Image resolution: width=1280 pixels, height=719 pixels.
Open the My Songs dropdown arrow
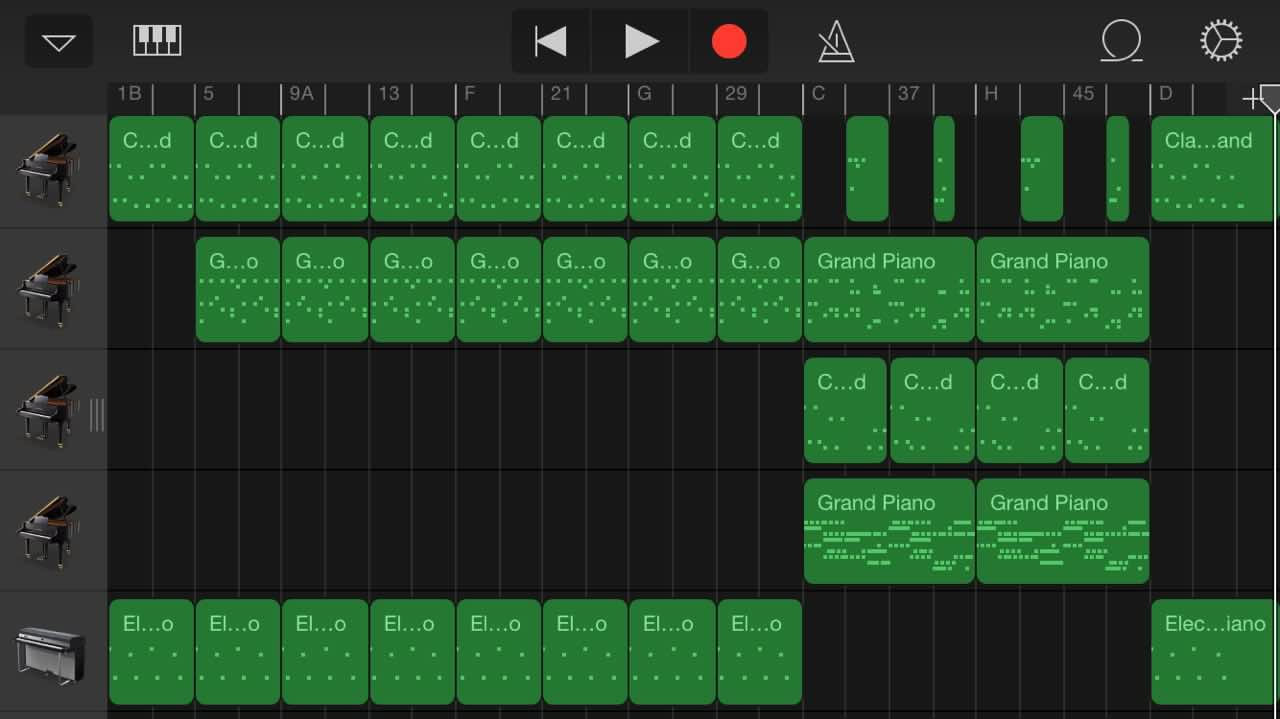click(59, 42)
